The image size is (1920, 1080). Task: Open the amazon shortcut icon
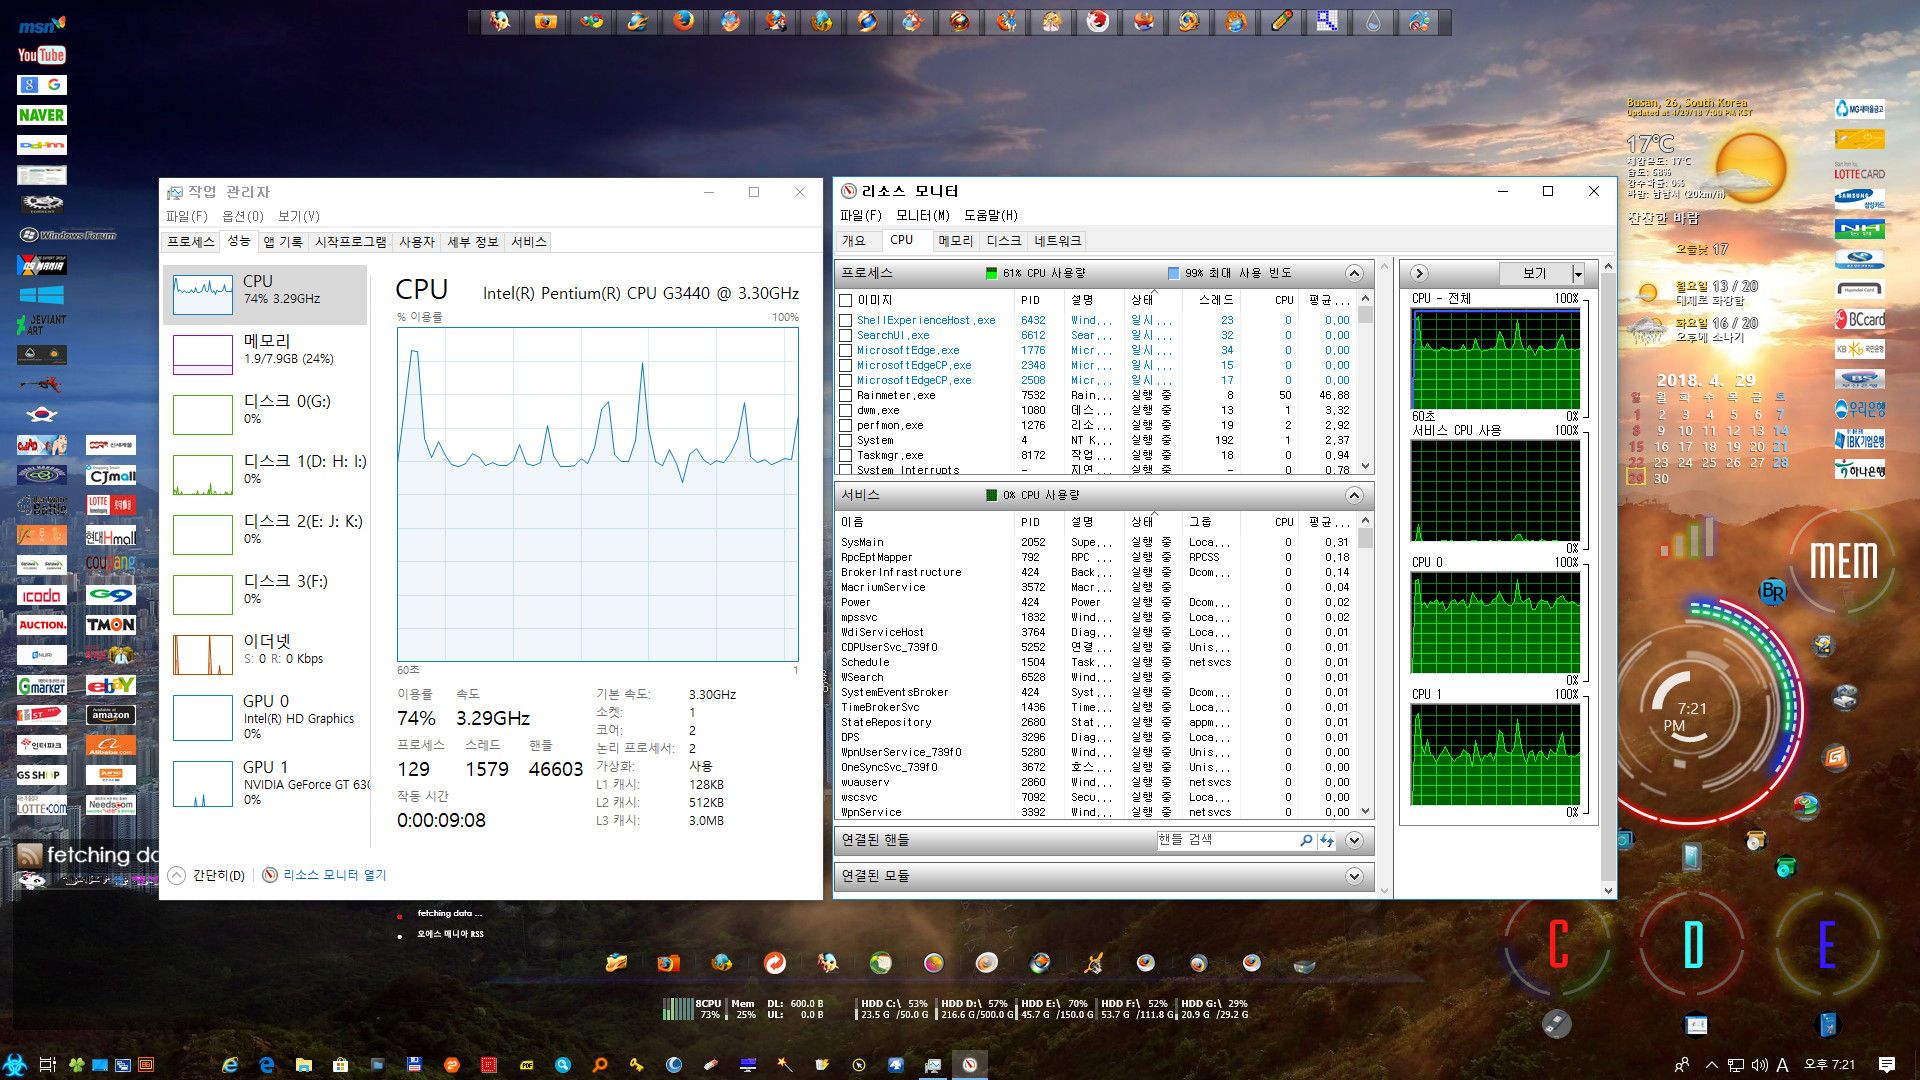[x=110, y=715]
